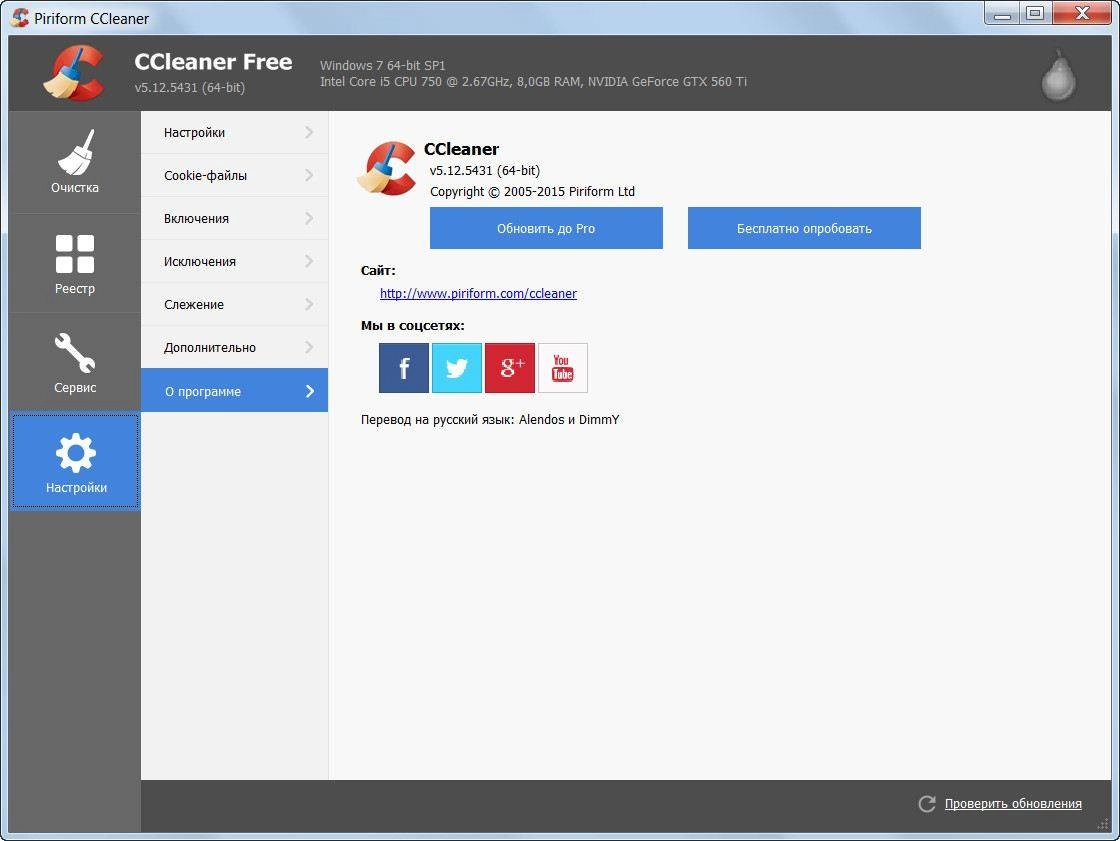This screenshot has width=1120, height=841.
Task: Click the window resize grip corner
Action: coord(1104,825)
